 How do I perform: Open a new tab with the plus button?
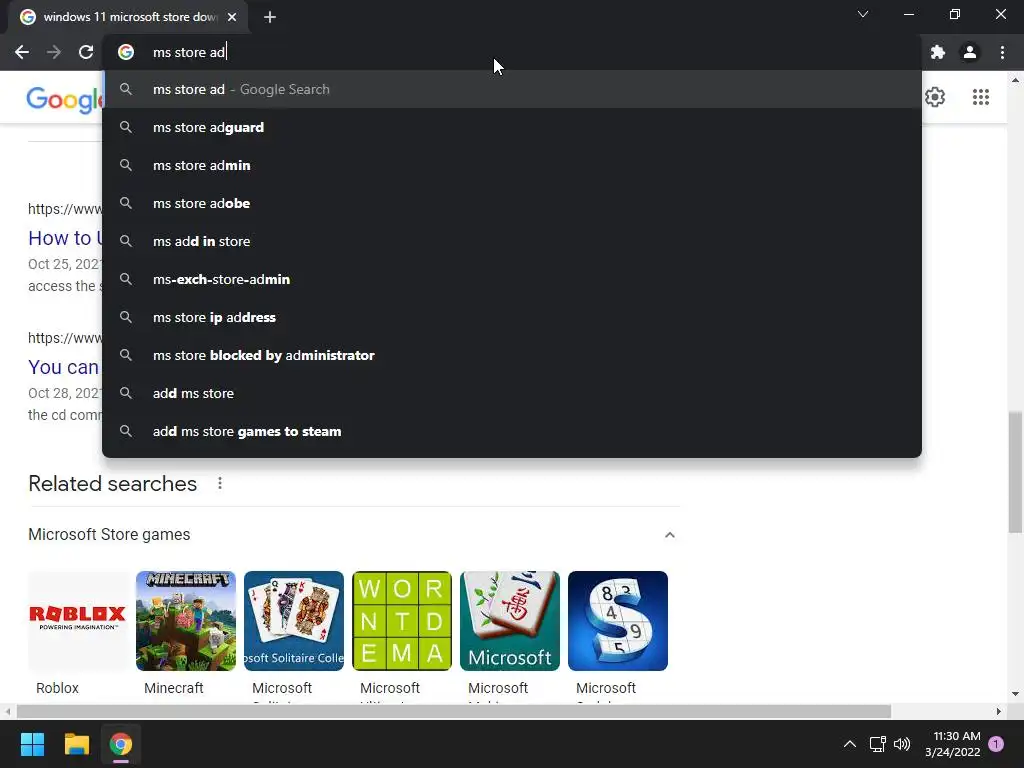pyautogui.click(x=270, y=17)
